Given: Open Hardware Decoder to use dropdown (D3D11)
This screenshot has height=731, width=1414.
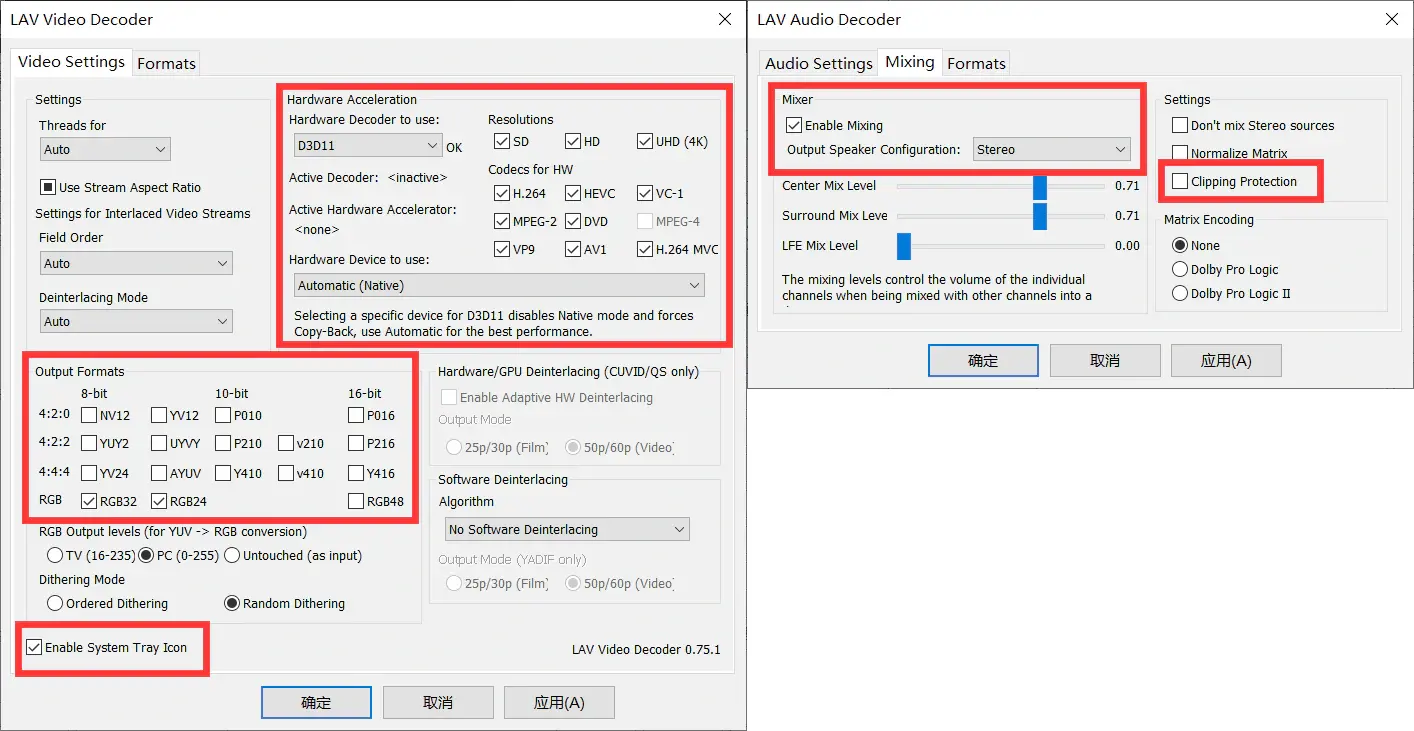Looking at the screenshot, I should (367, 145).
